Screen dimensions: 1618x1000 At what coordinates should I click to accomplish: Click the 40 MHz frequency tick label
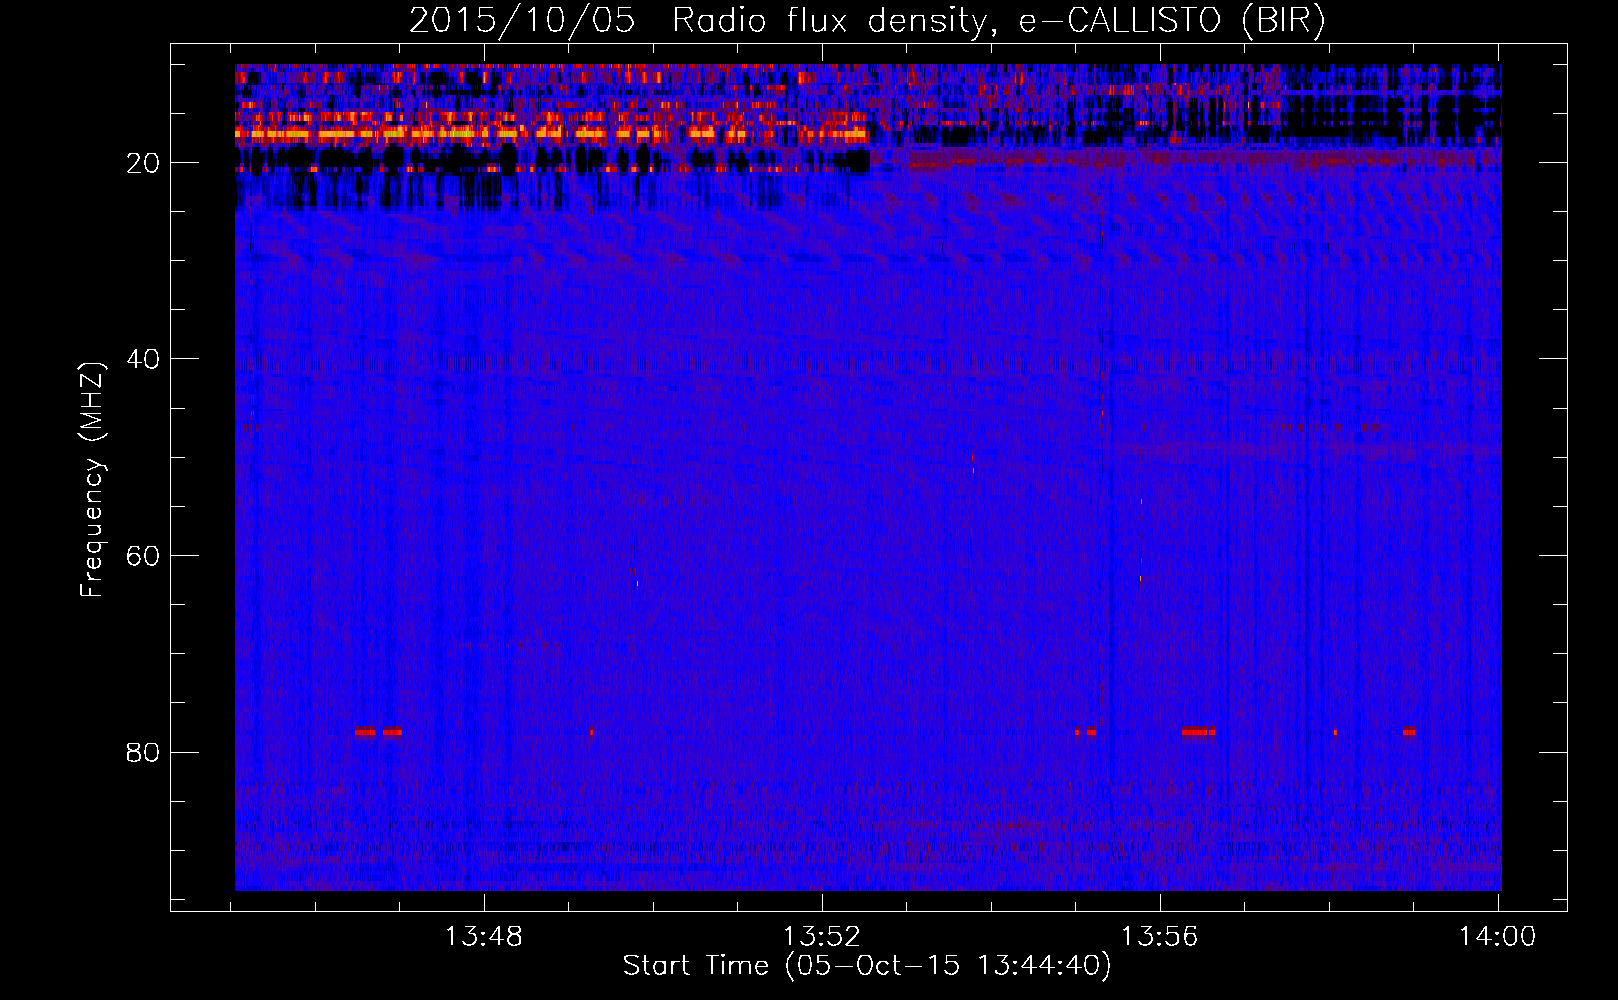(x=143, y=359)
